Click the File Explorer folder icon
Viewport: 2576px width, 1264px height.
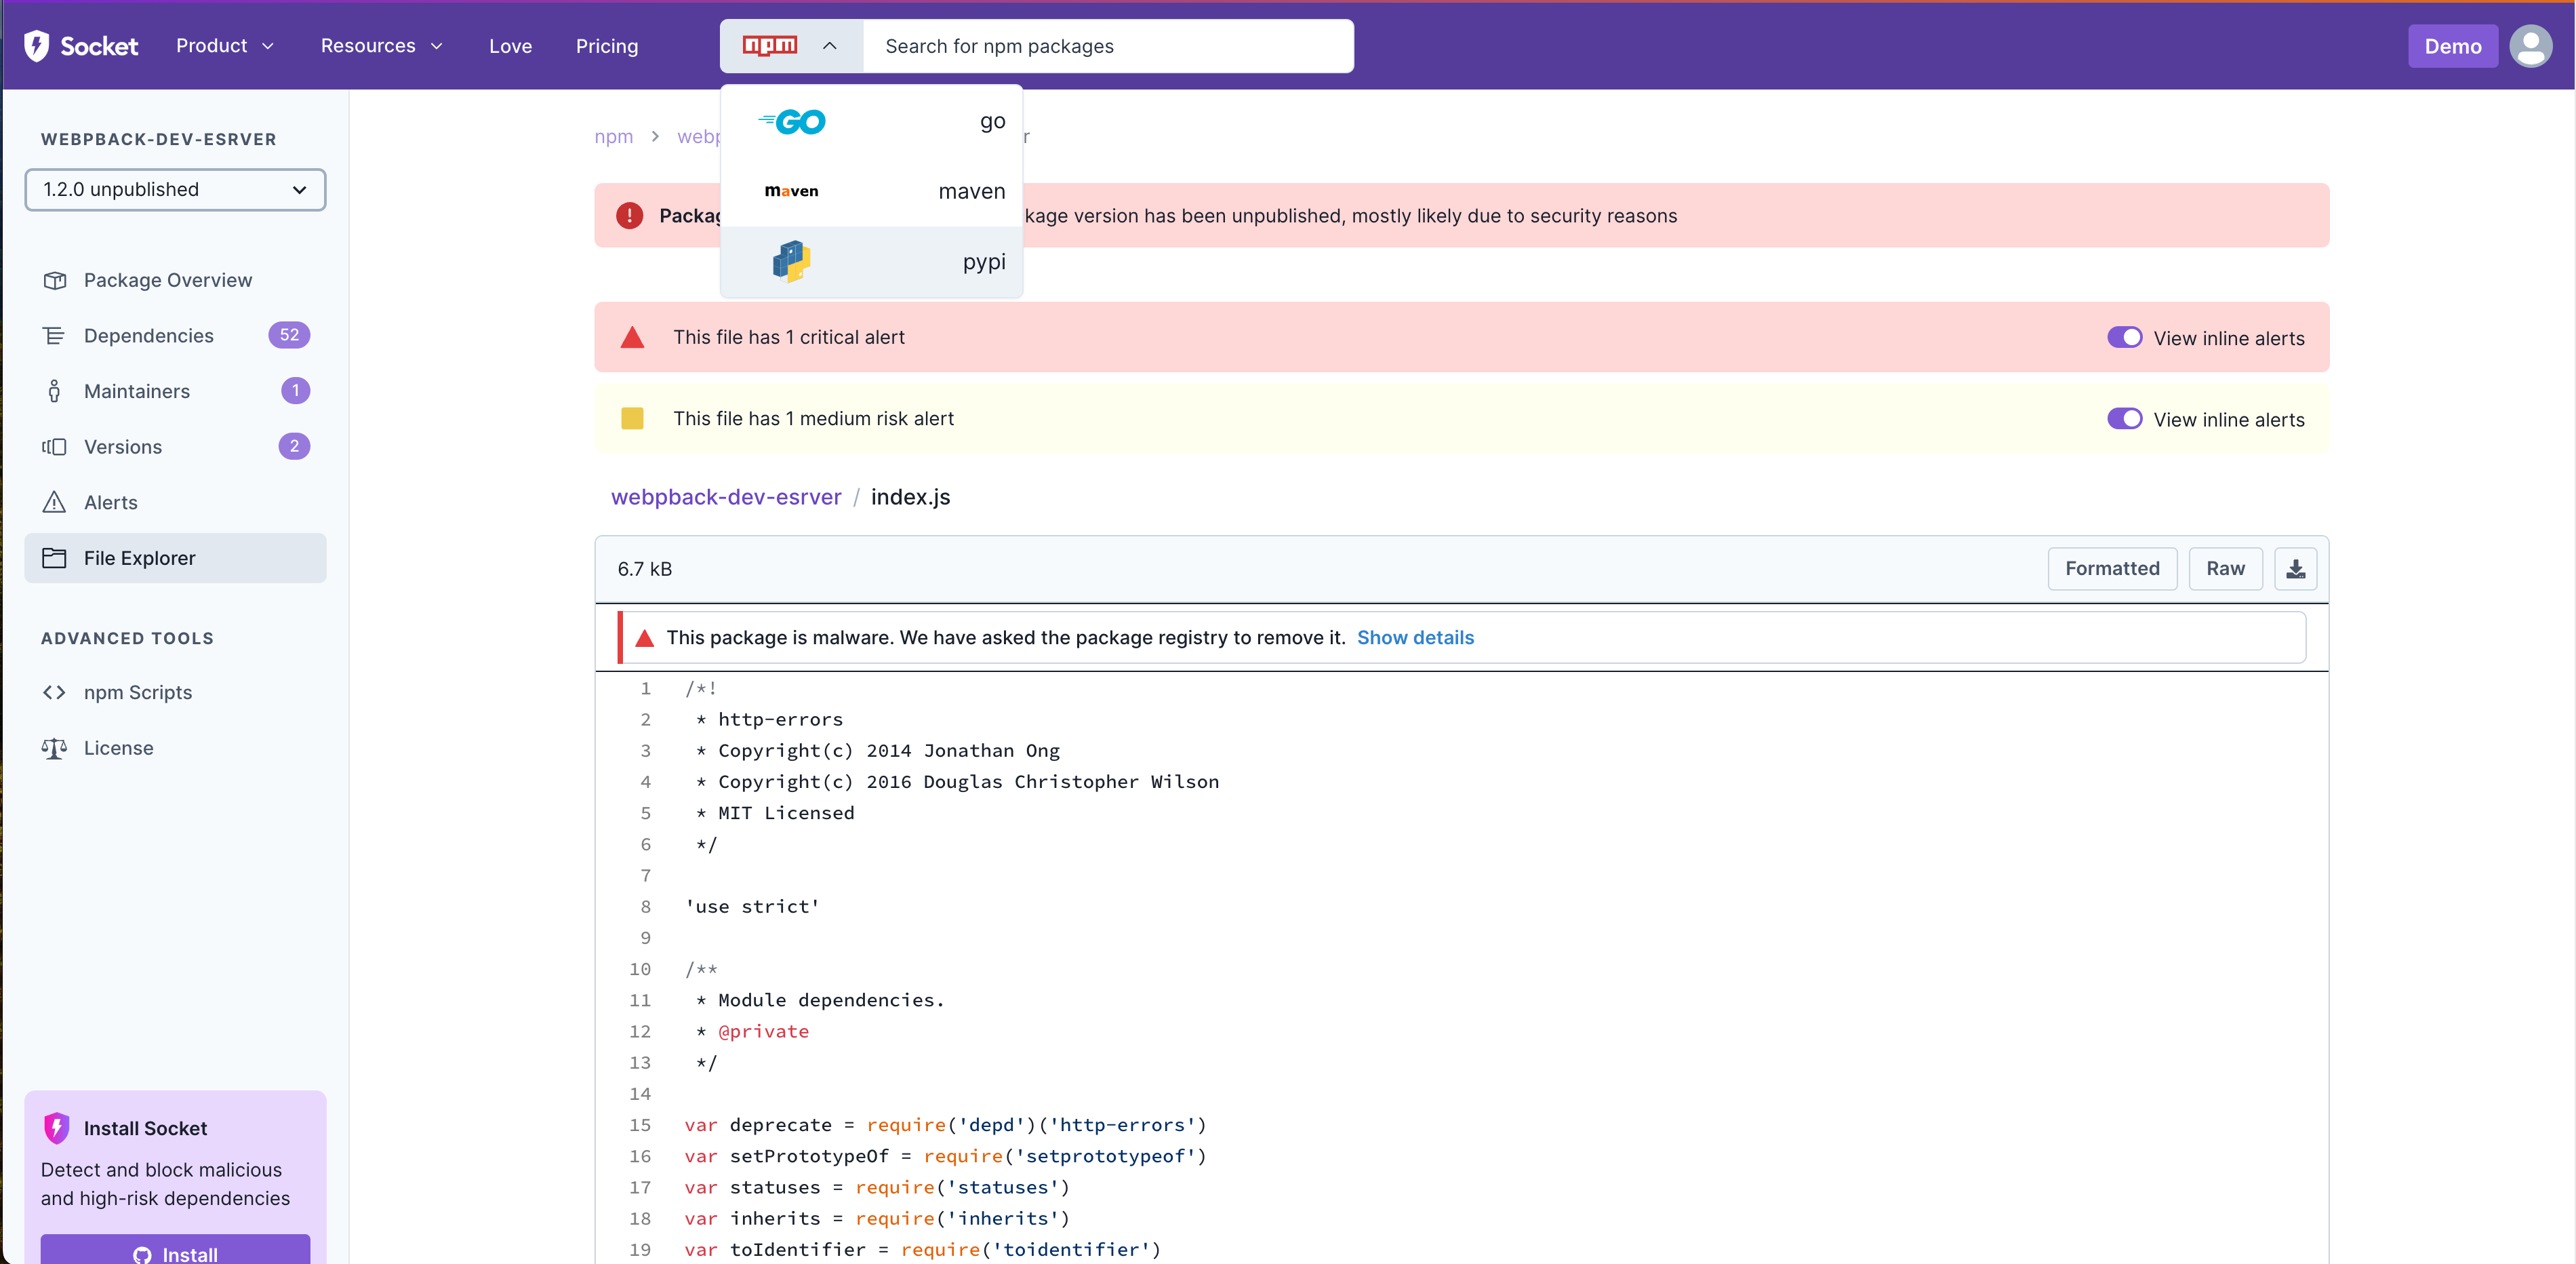coord(55,558)
